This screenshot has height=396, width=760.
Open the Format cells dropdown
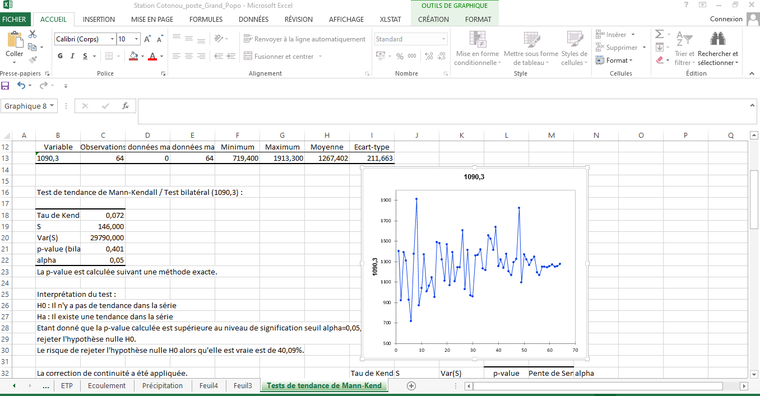614,60
